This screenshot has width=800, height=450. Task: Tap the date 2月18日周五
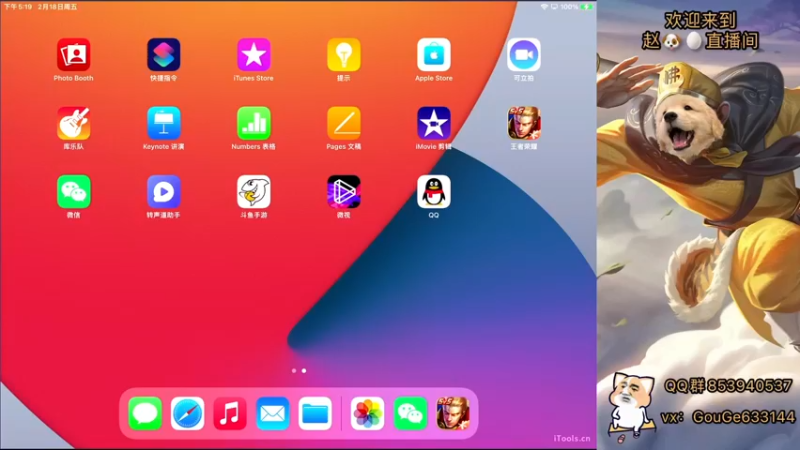coord(57,7)
